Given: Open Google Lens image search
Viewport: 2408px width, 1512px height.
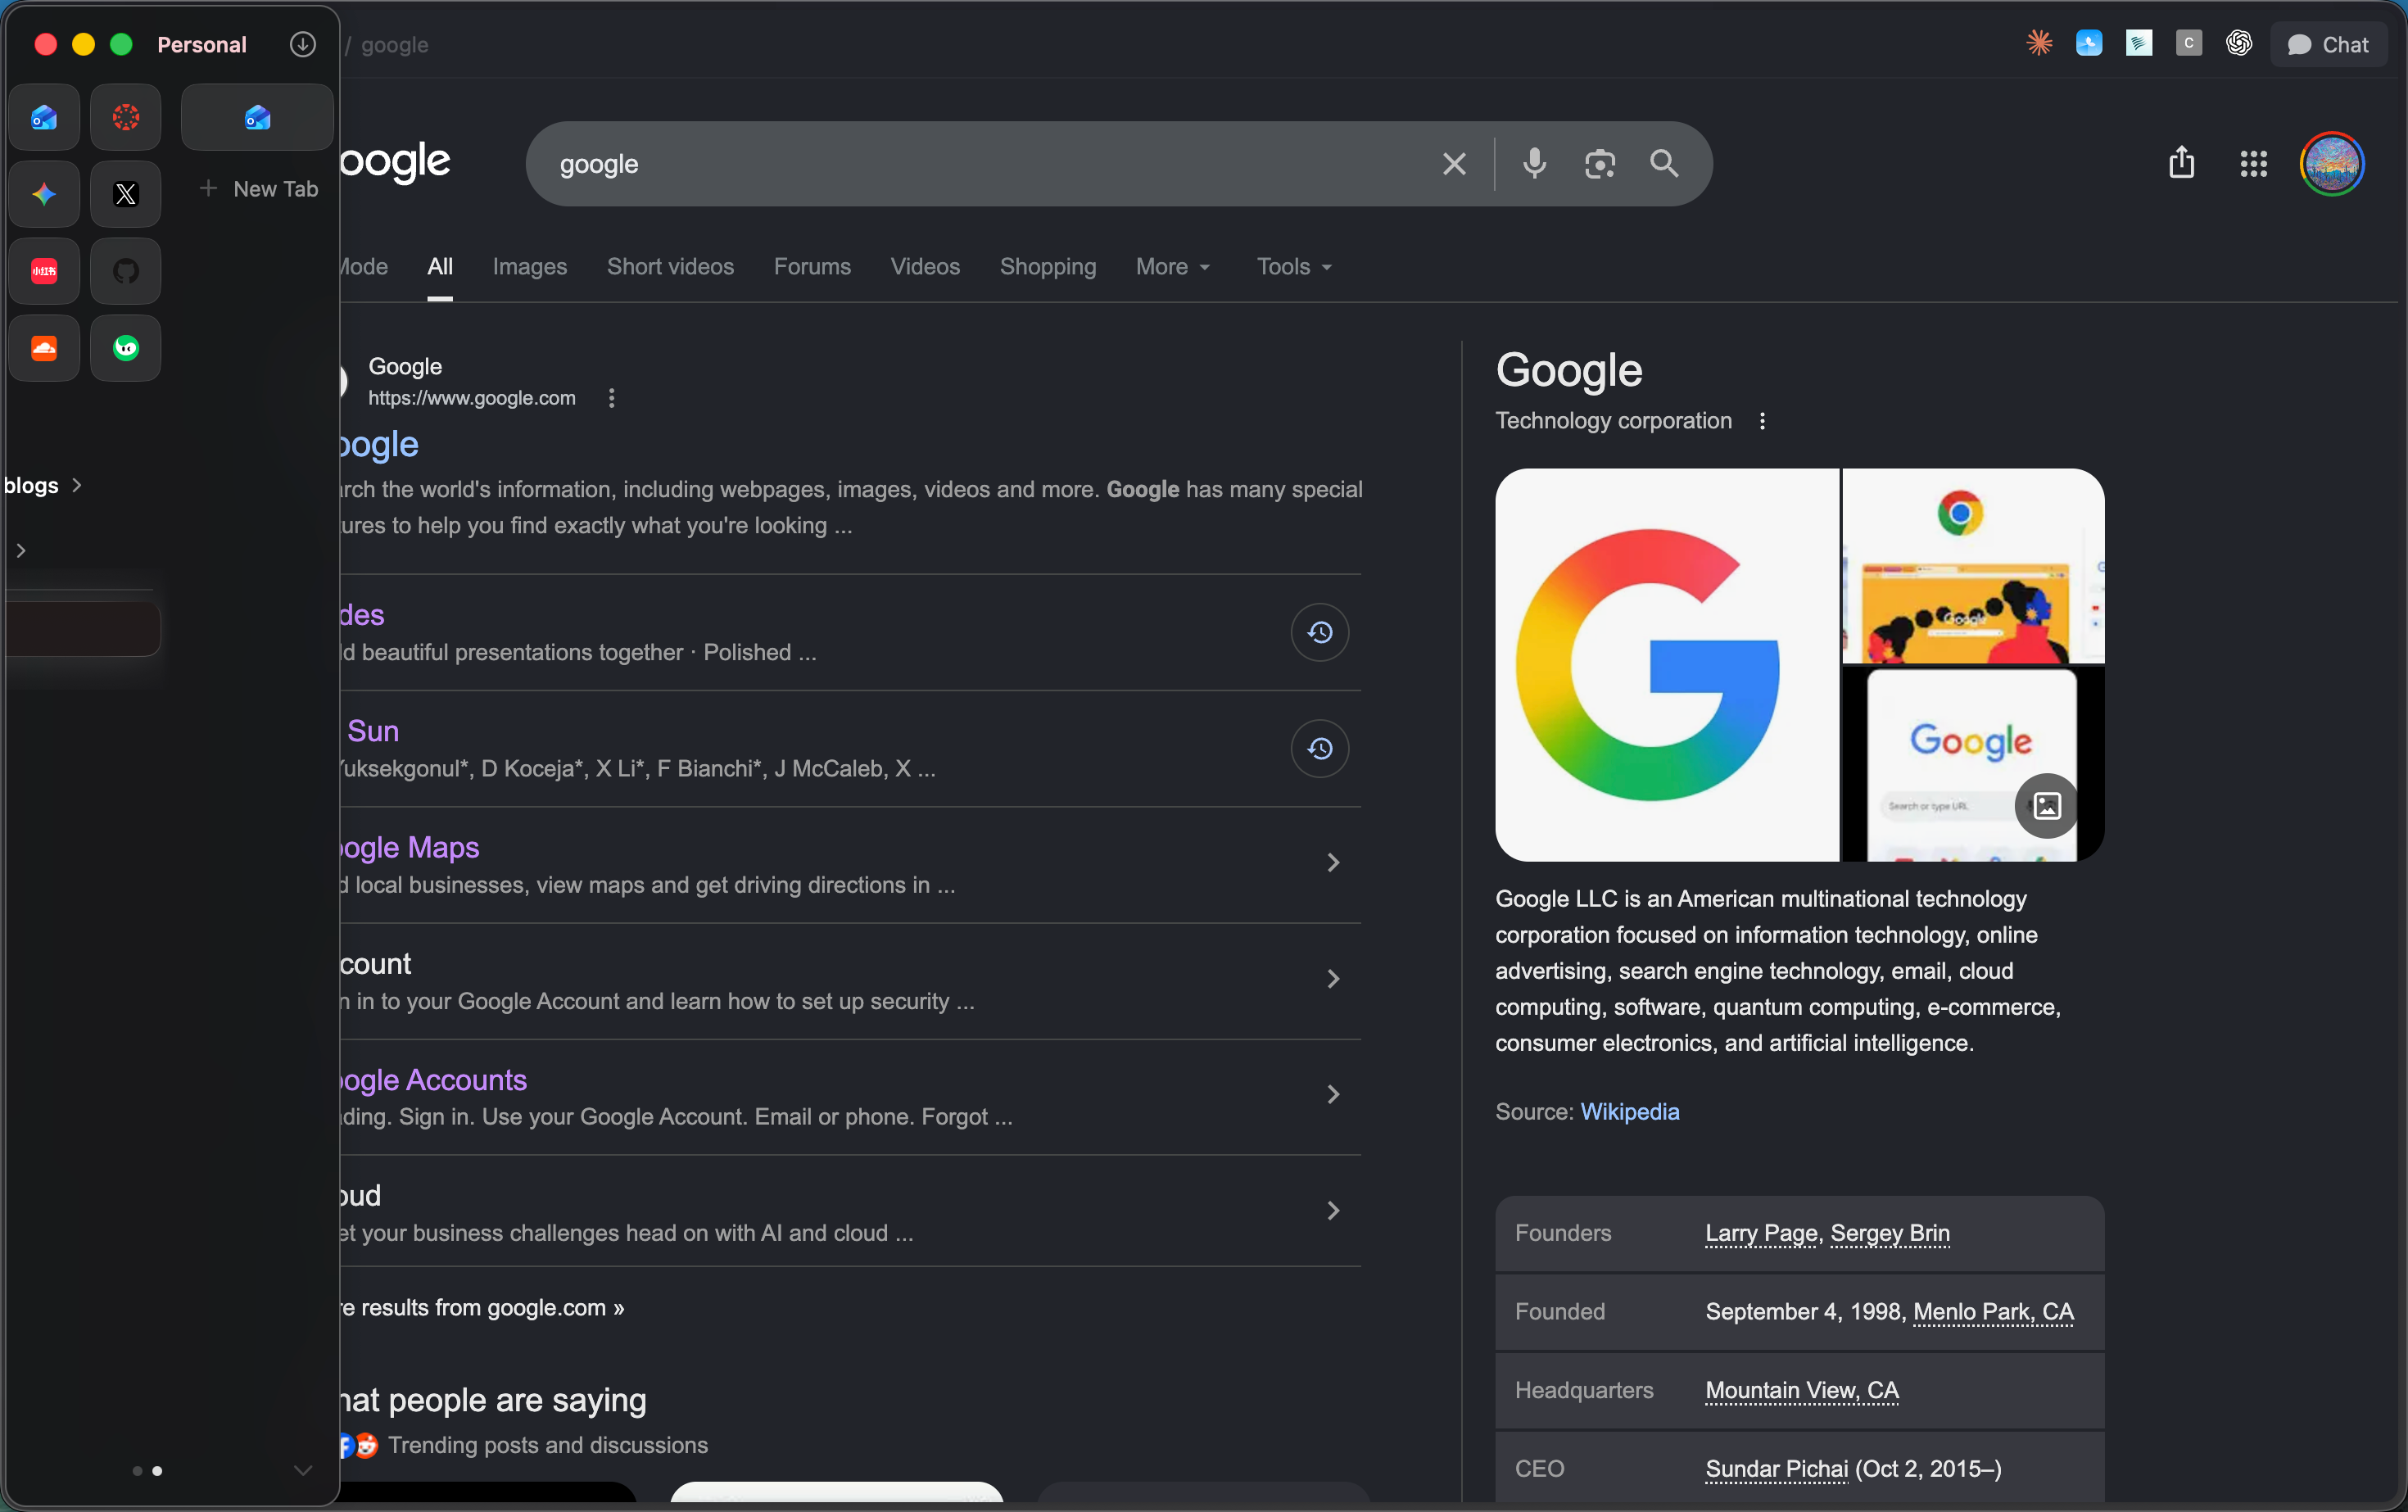Looking at the screenshot, I should point(1600,164).
